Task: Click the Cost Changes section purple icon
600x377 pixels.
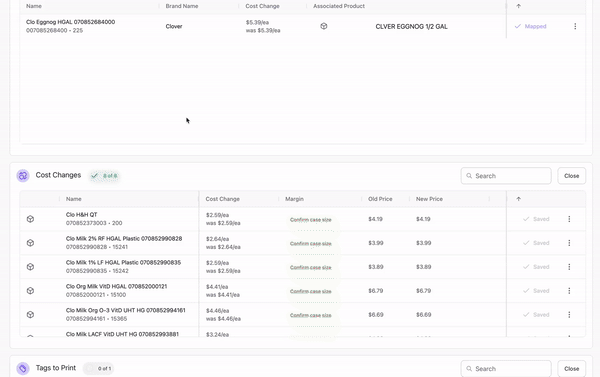Action: (x=23, y=176)
